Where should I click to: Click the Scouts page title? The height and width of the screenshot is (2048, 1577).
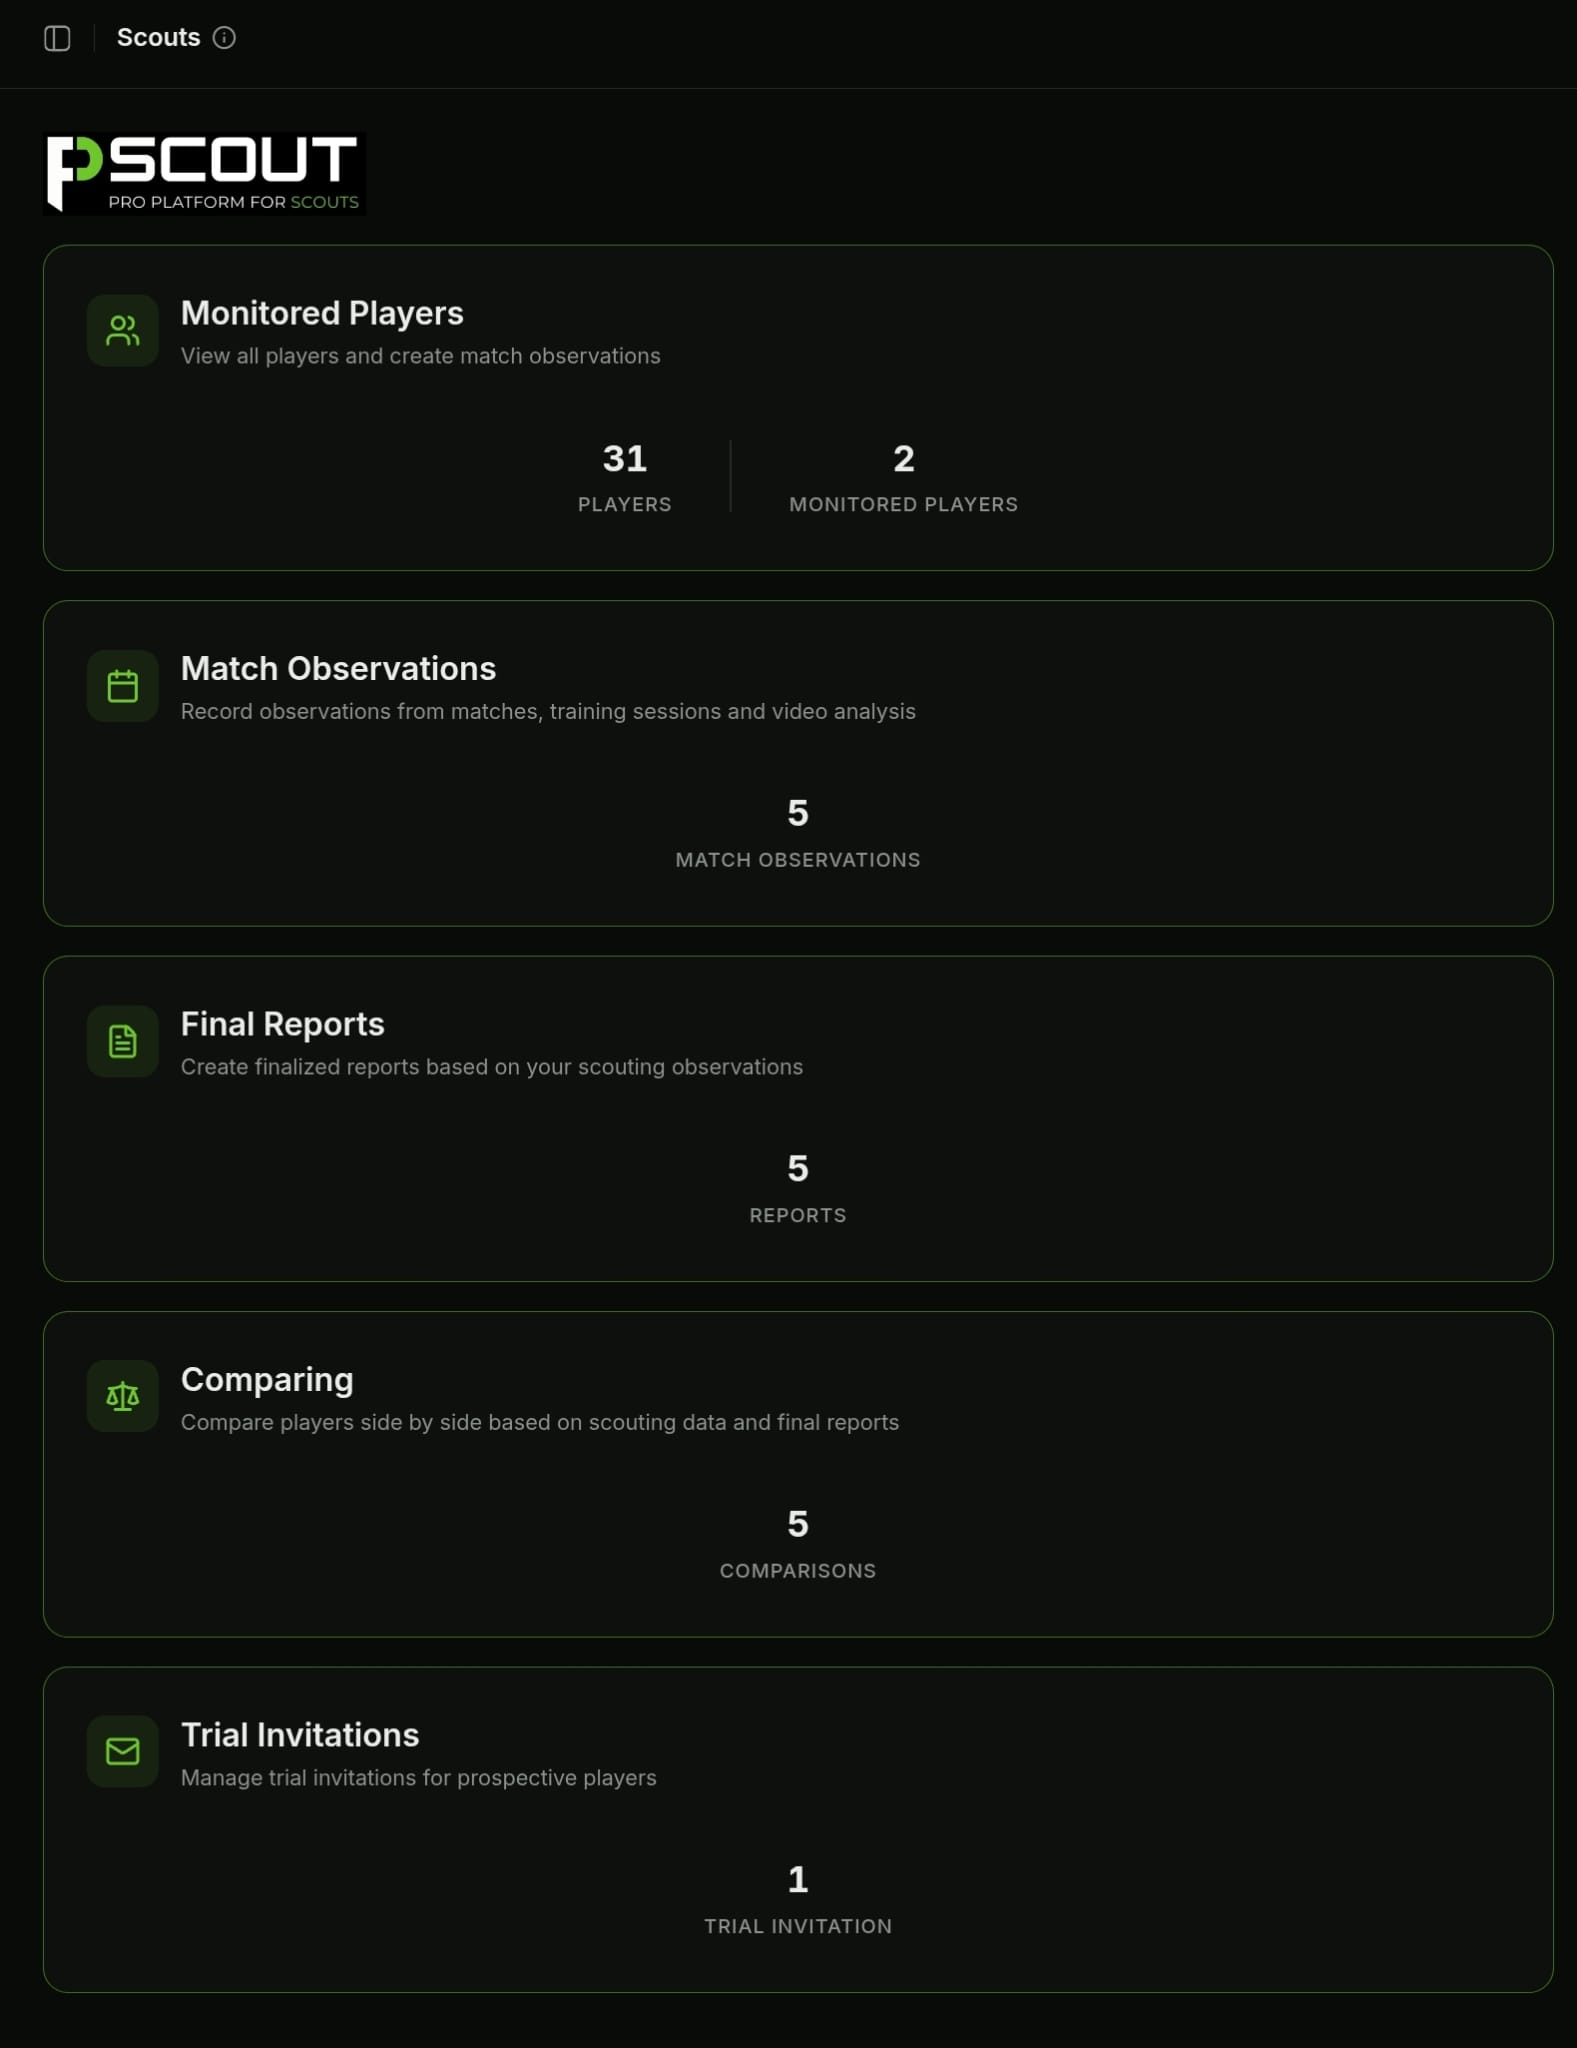point(158,38)
